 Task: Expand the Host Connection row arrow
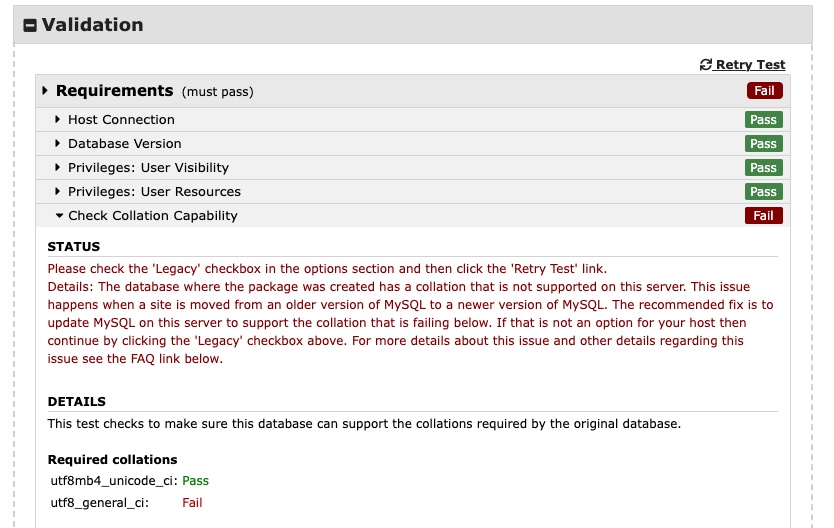click(57, 120)
